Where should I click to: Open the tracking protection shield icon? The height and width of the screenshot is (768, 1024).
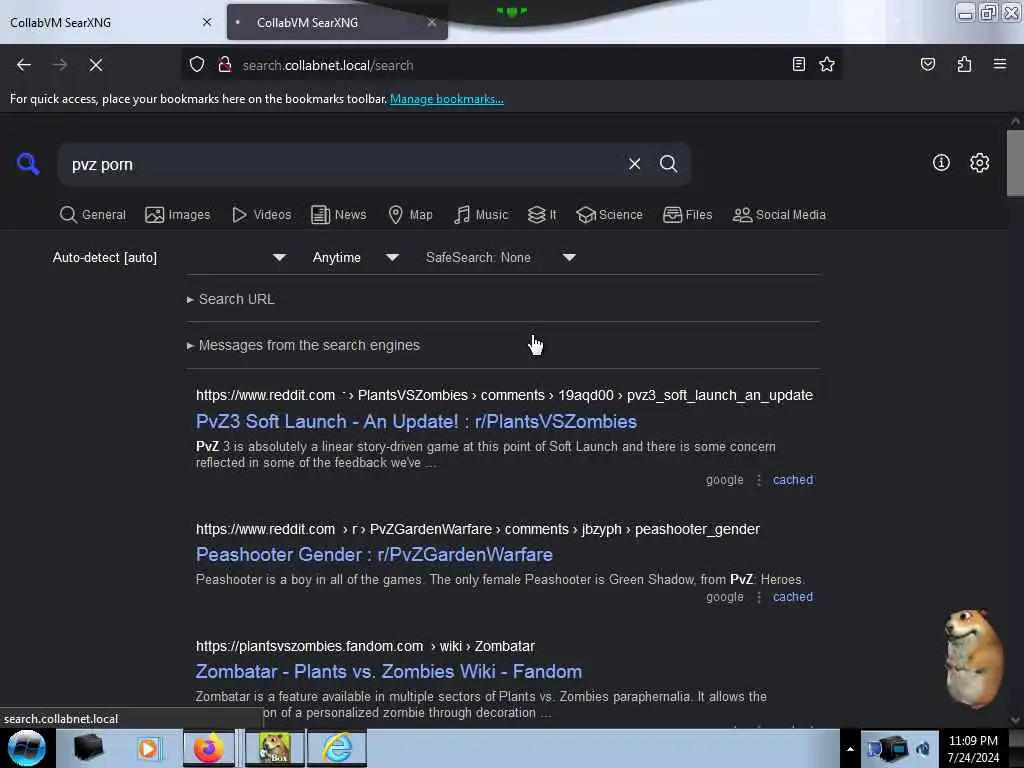tap(197, 65)
